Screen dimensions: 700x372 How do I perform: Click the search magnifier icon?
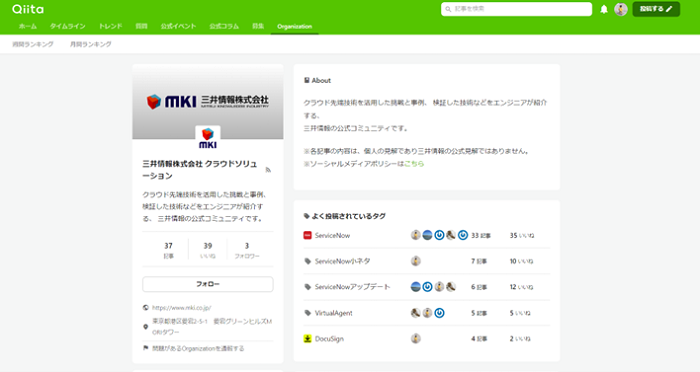448,9
